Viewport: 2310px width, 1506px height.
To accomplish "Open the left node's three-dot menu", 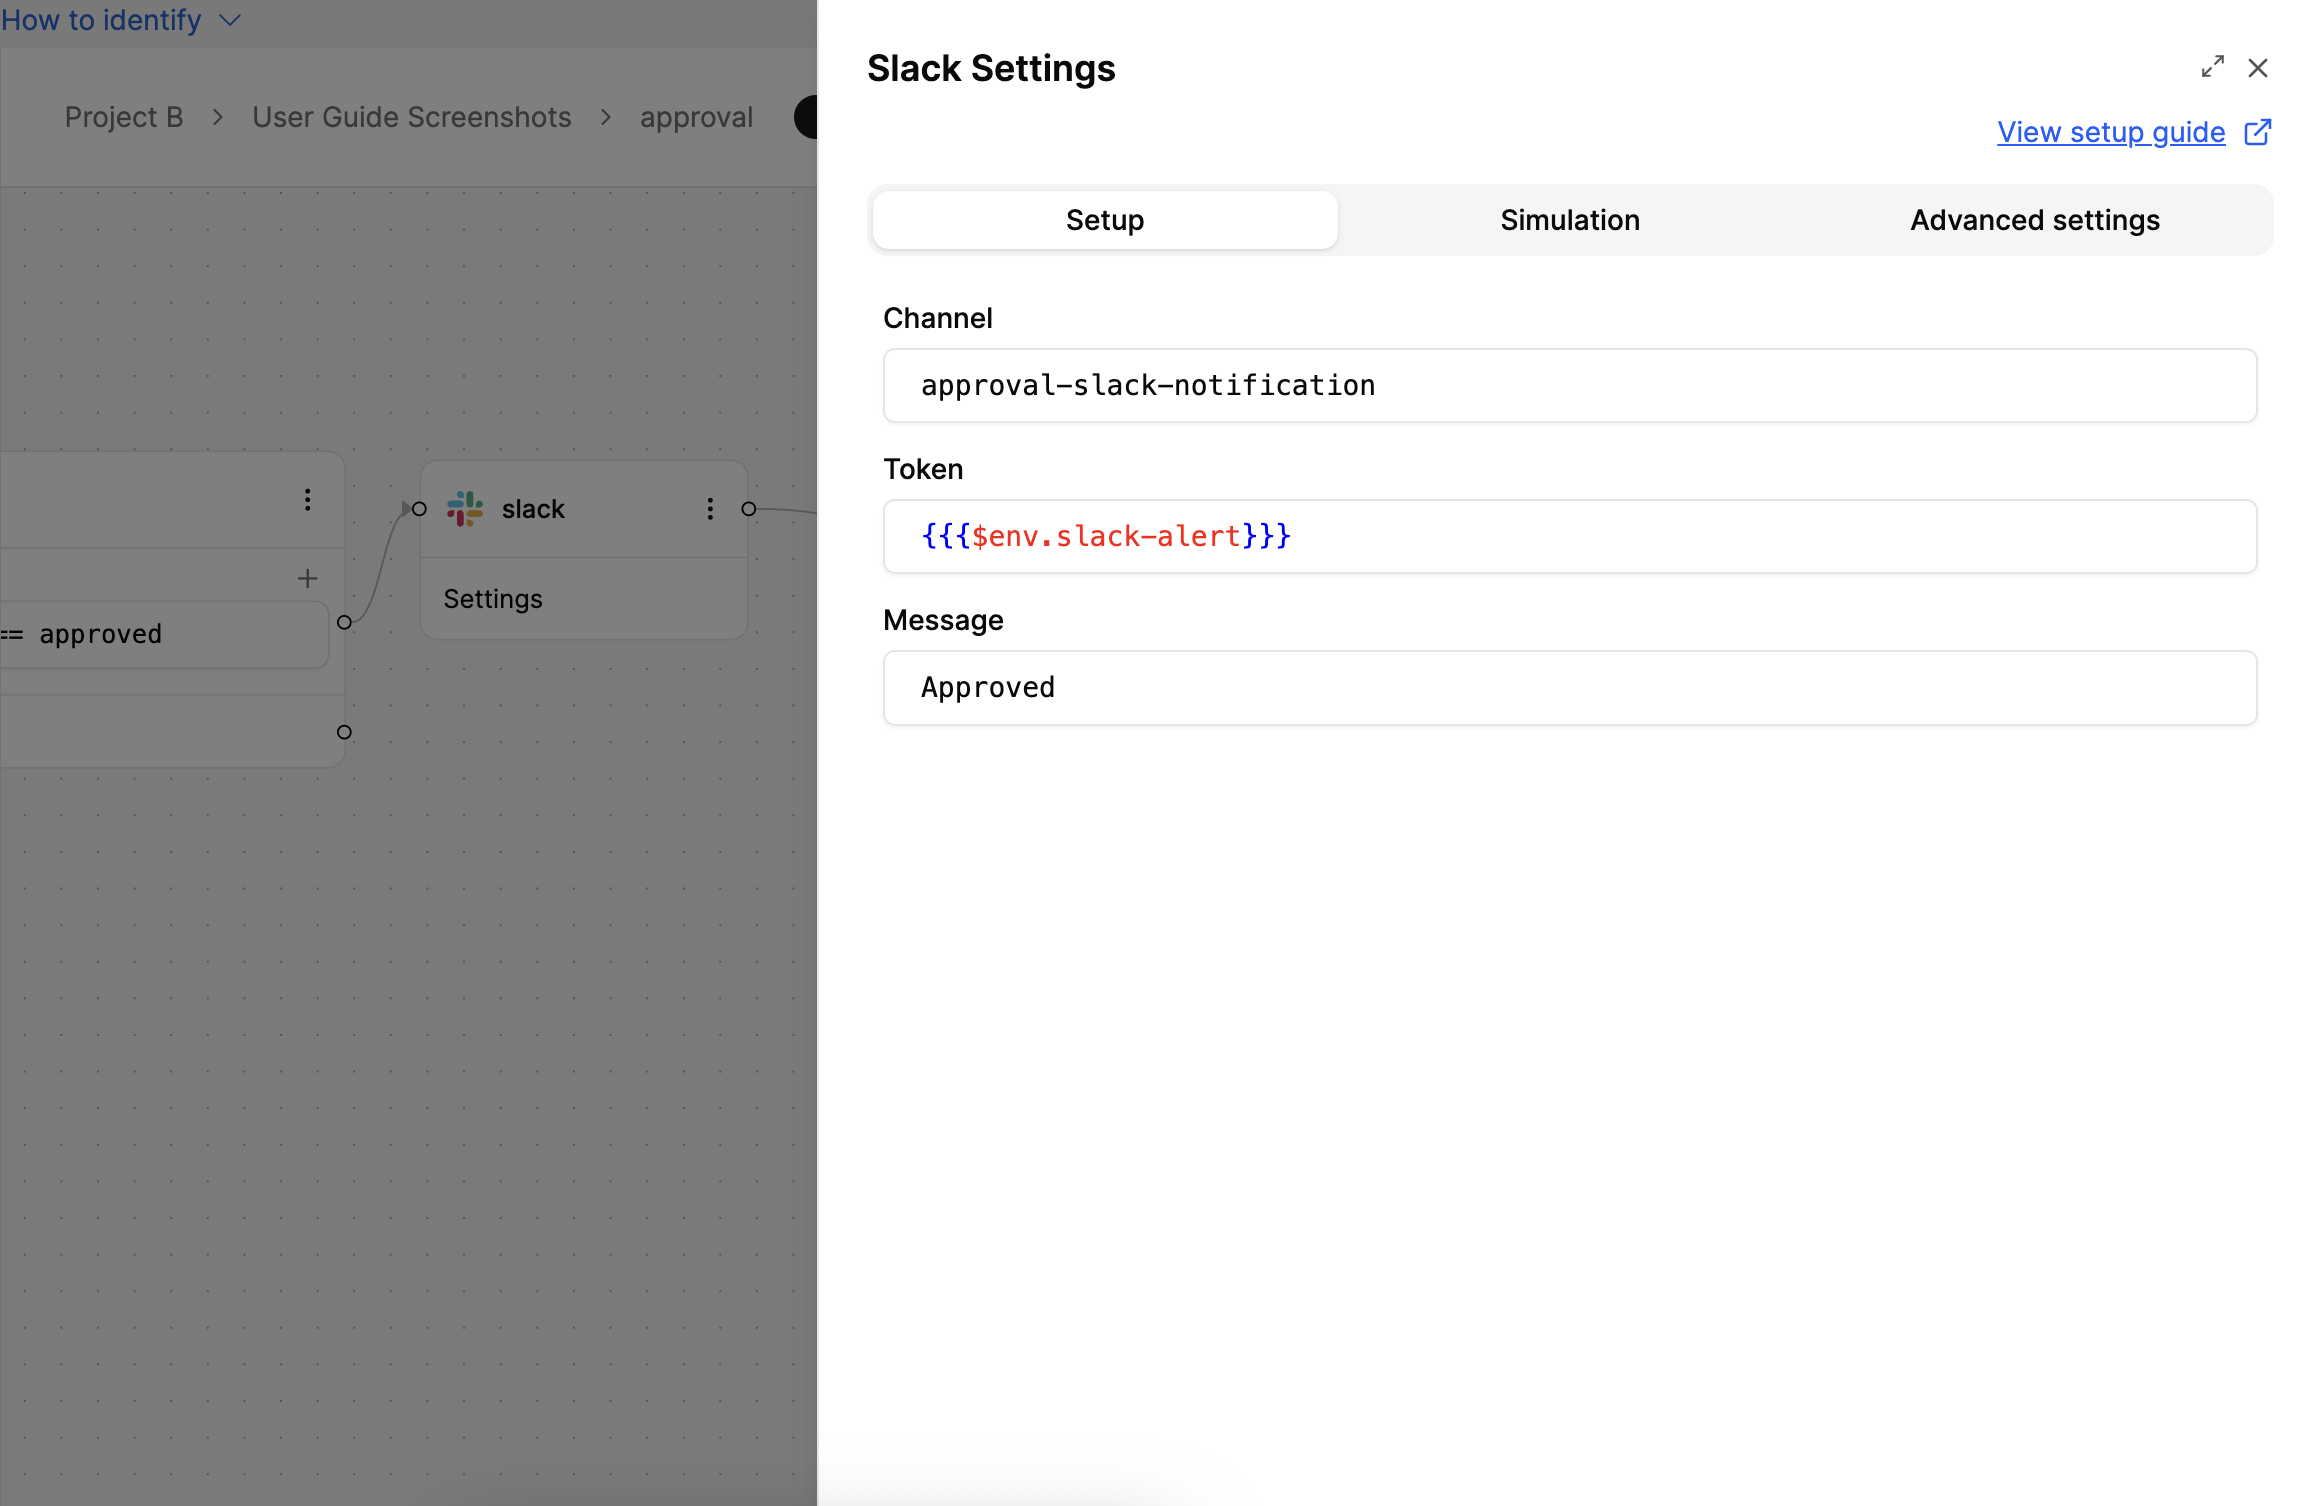I will (x=307, y=499).
